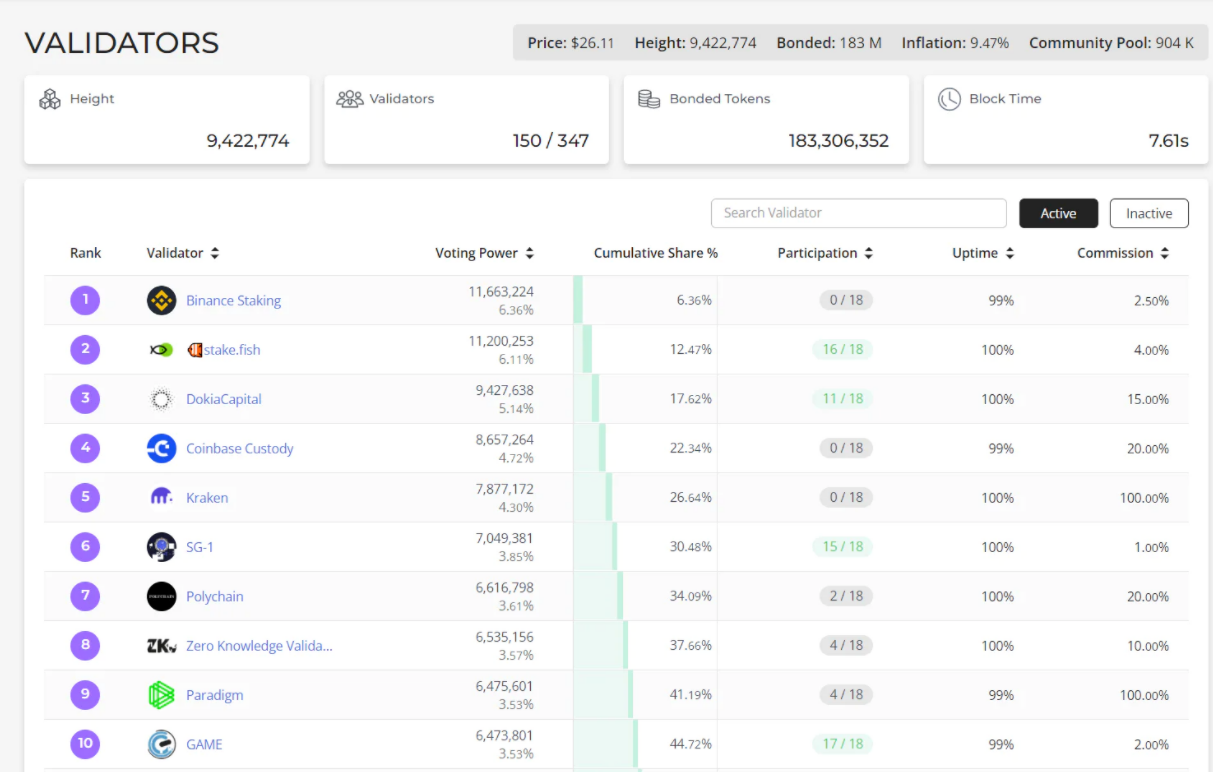Image resolution: width=1213 pixels, height=772 pixels.
Task: Switch to Inactive validators filter
Action: (x=1148, y=213)
